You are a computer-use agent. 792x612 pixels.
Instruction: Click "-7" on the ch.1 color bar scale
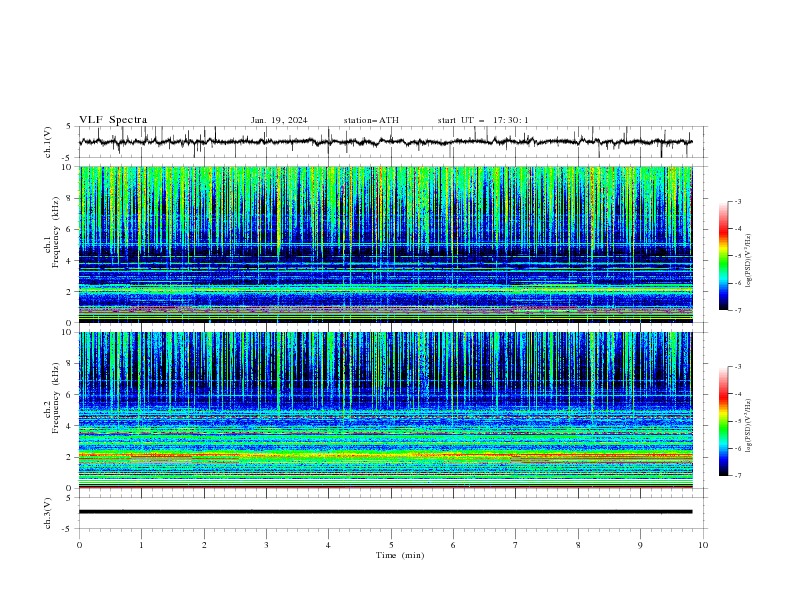point(738,310)
